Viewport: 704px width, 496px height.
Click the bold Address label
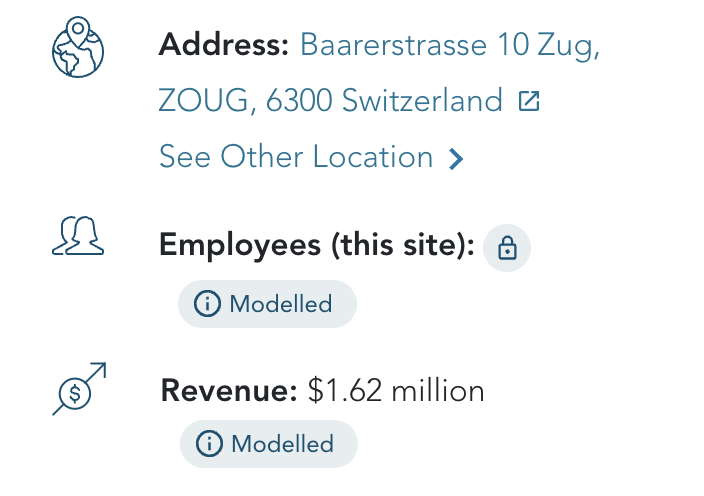pyautogui.click(x=224, y=45)
